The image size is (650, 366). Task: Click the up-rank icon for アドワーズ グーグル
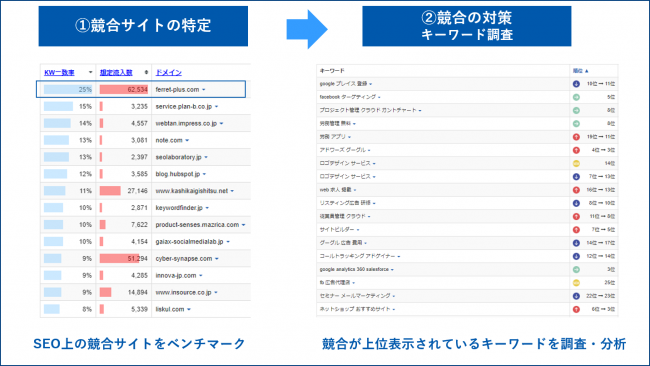[576, 150]
